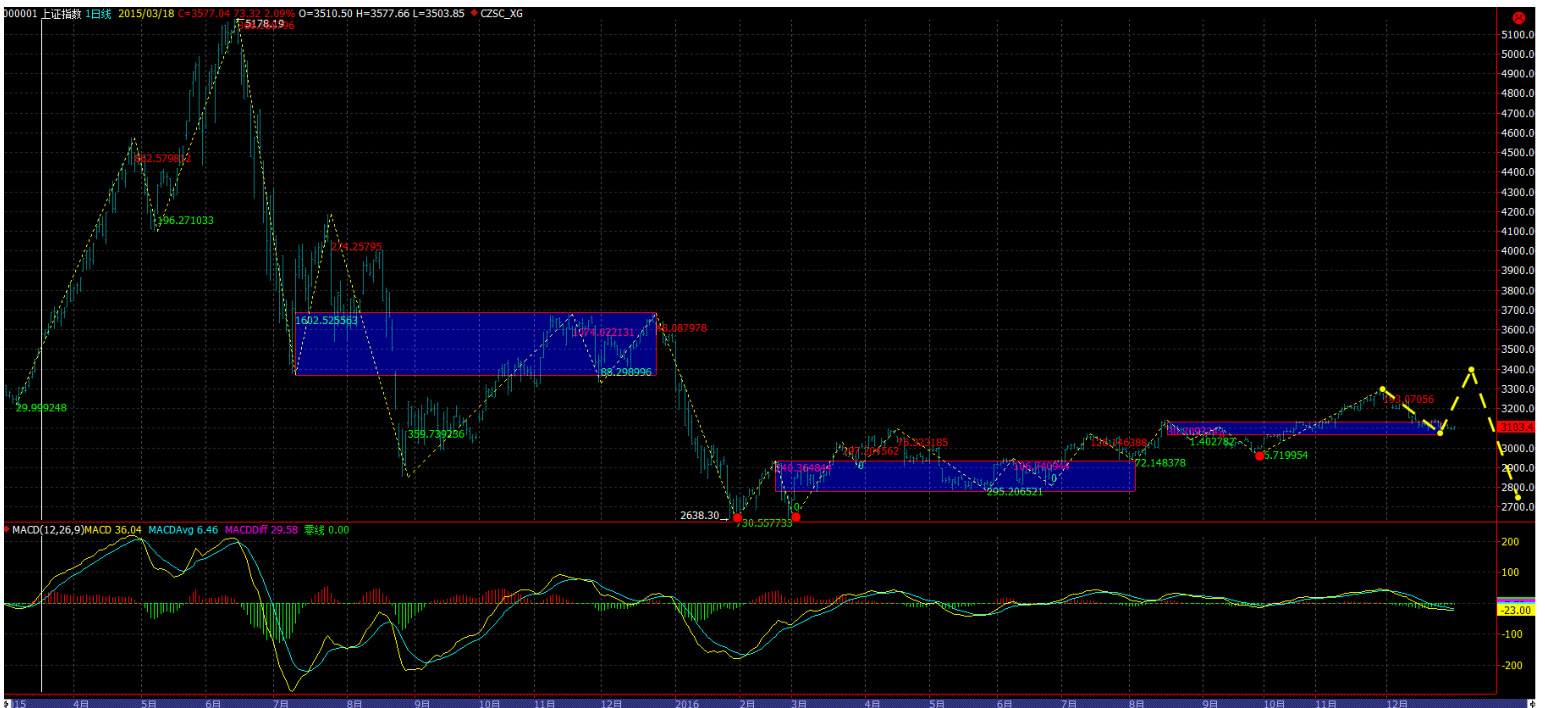1545x708 pixels.
Task: Select the red dot beside the 5.719954 label
Action: [x=1259, y=456]
